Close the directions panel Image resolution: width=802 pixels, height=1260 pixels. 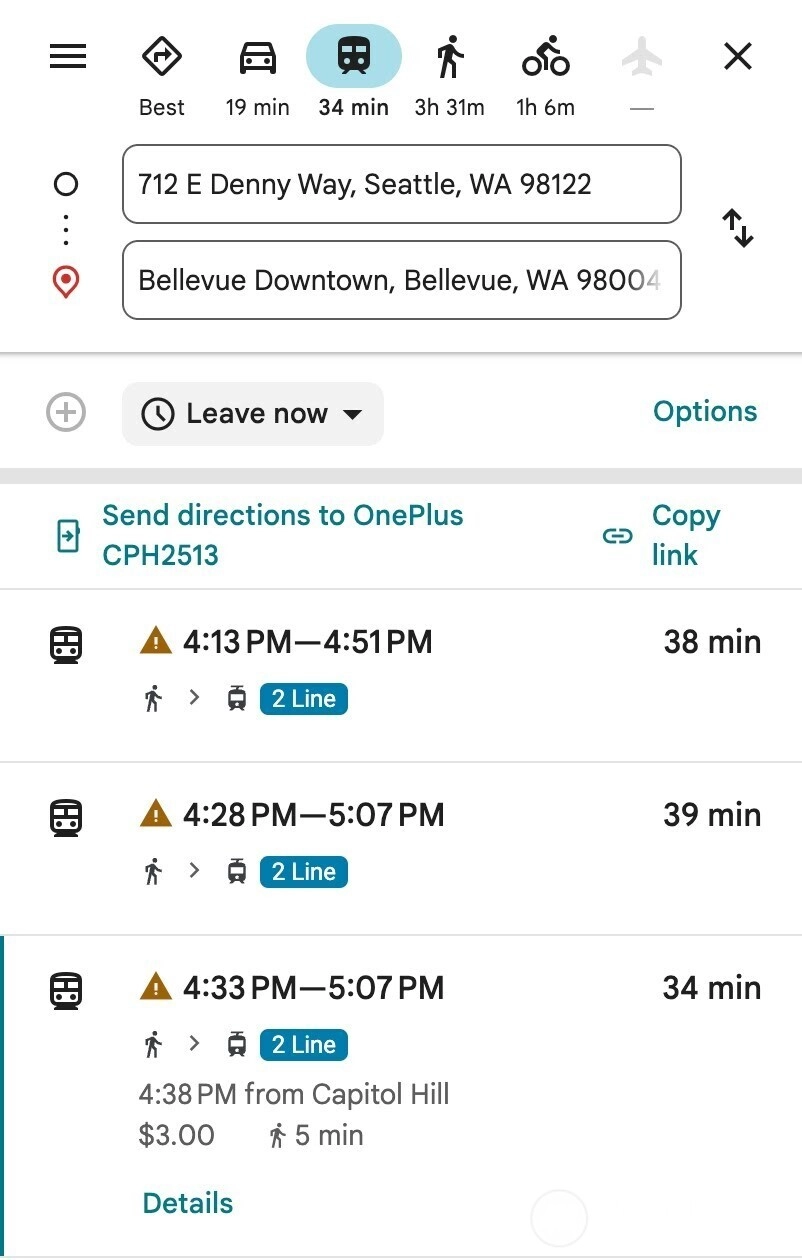738,57
